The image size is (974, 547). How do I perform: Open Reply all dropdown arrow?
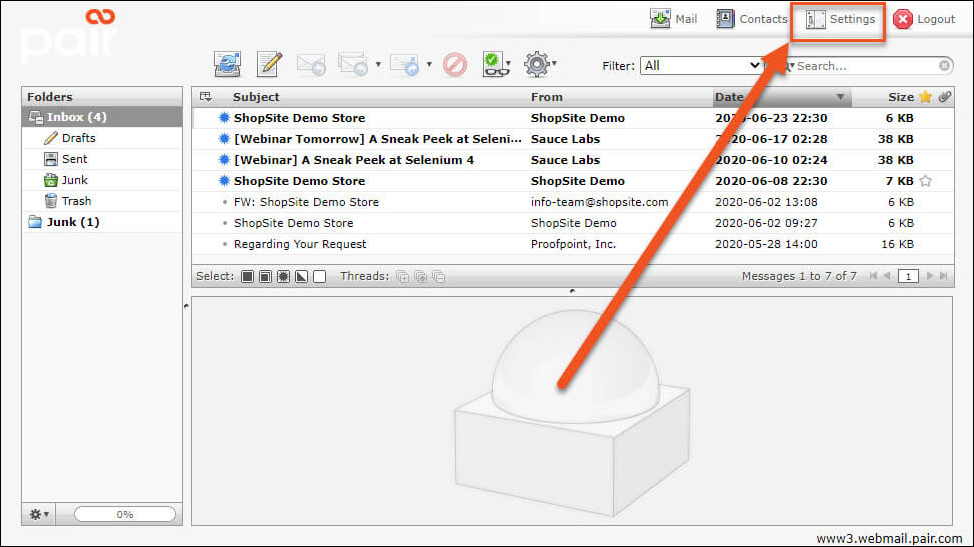(378, 64)
